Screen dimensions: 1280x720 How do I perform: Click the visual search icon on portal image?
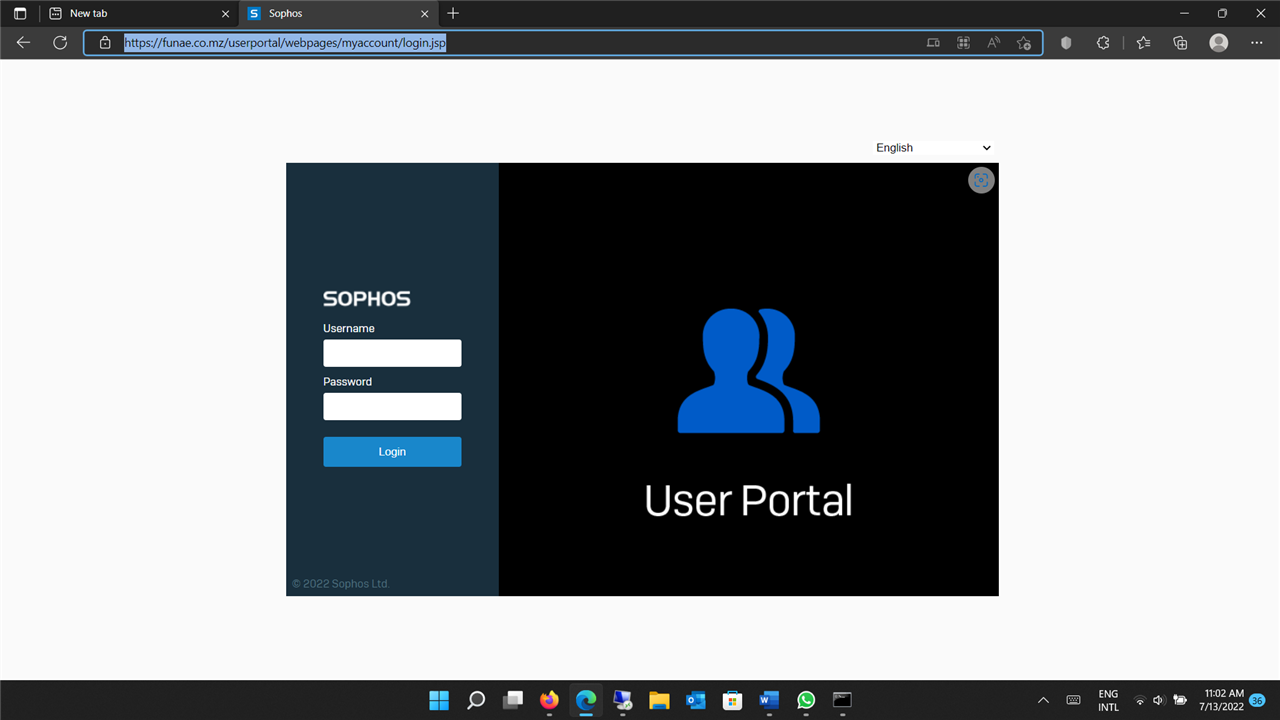point(981,180)
